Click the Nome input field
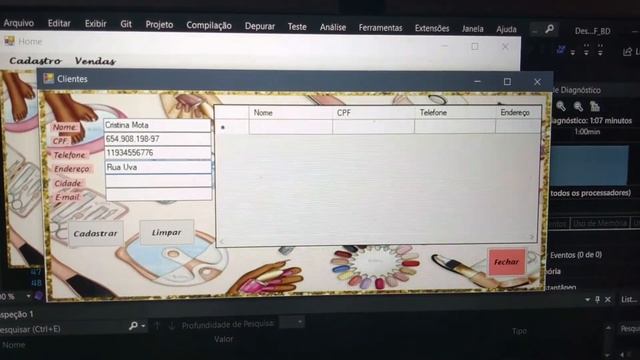 click(157, 125)
